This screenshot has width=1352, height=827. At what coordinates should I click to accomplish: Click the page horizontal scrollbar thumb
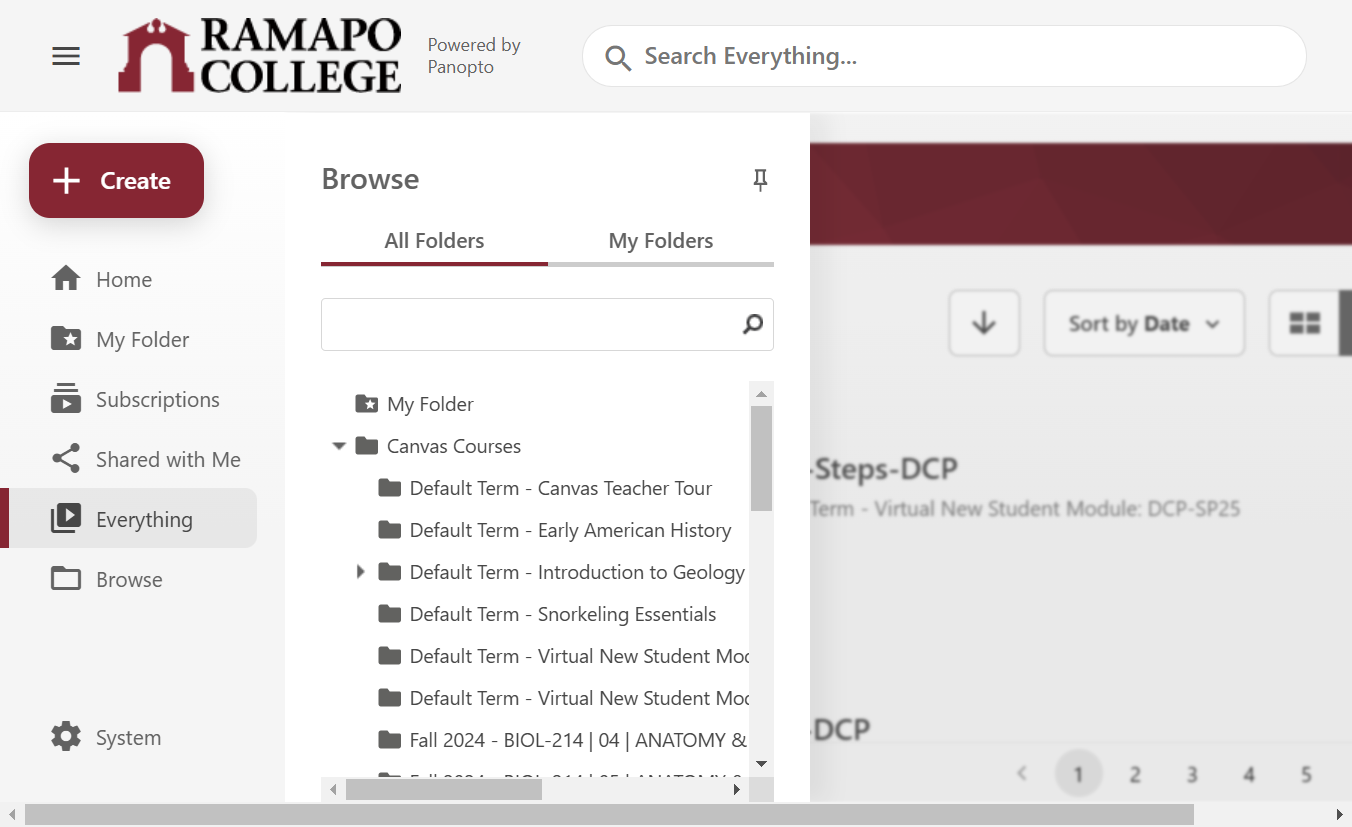[609, 814]
